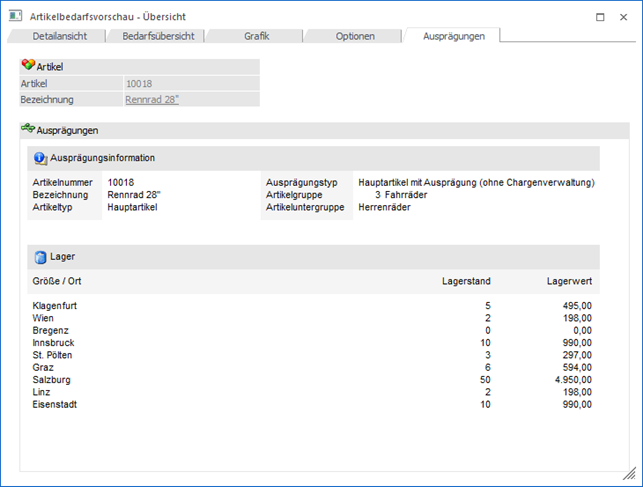This screenshot has height=487, width=643.
Task: Click the Größe / Ort column header
Action: coord(57,281)
